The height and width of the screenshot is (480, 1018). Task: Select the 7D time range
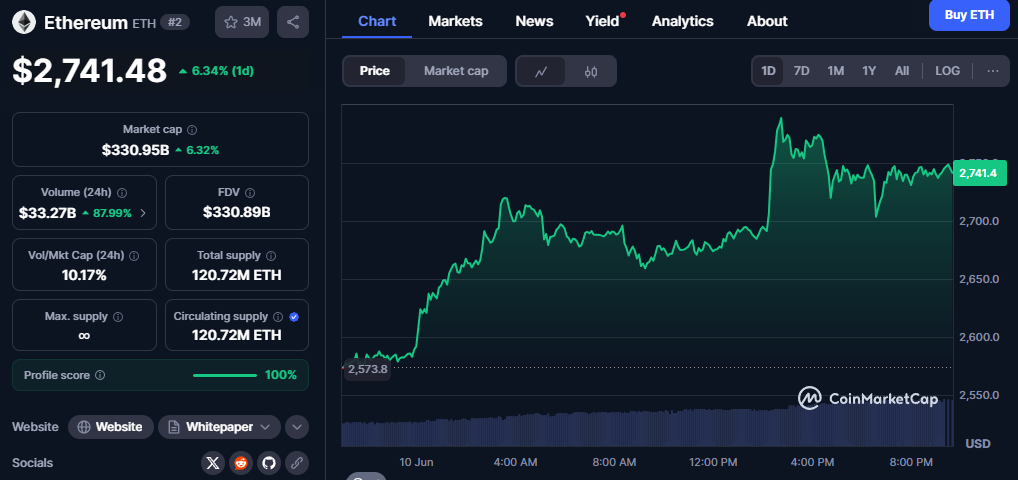point(802,71)
